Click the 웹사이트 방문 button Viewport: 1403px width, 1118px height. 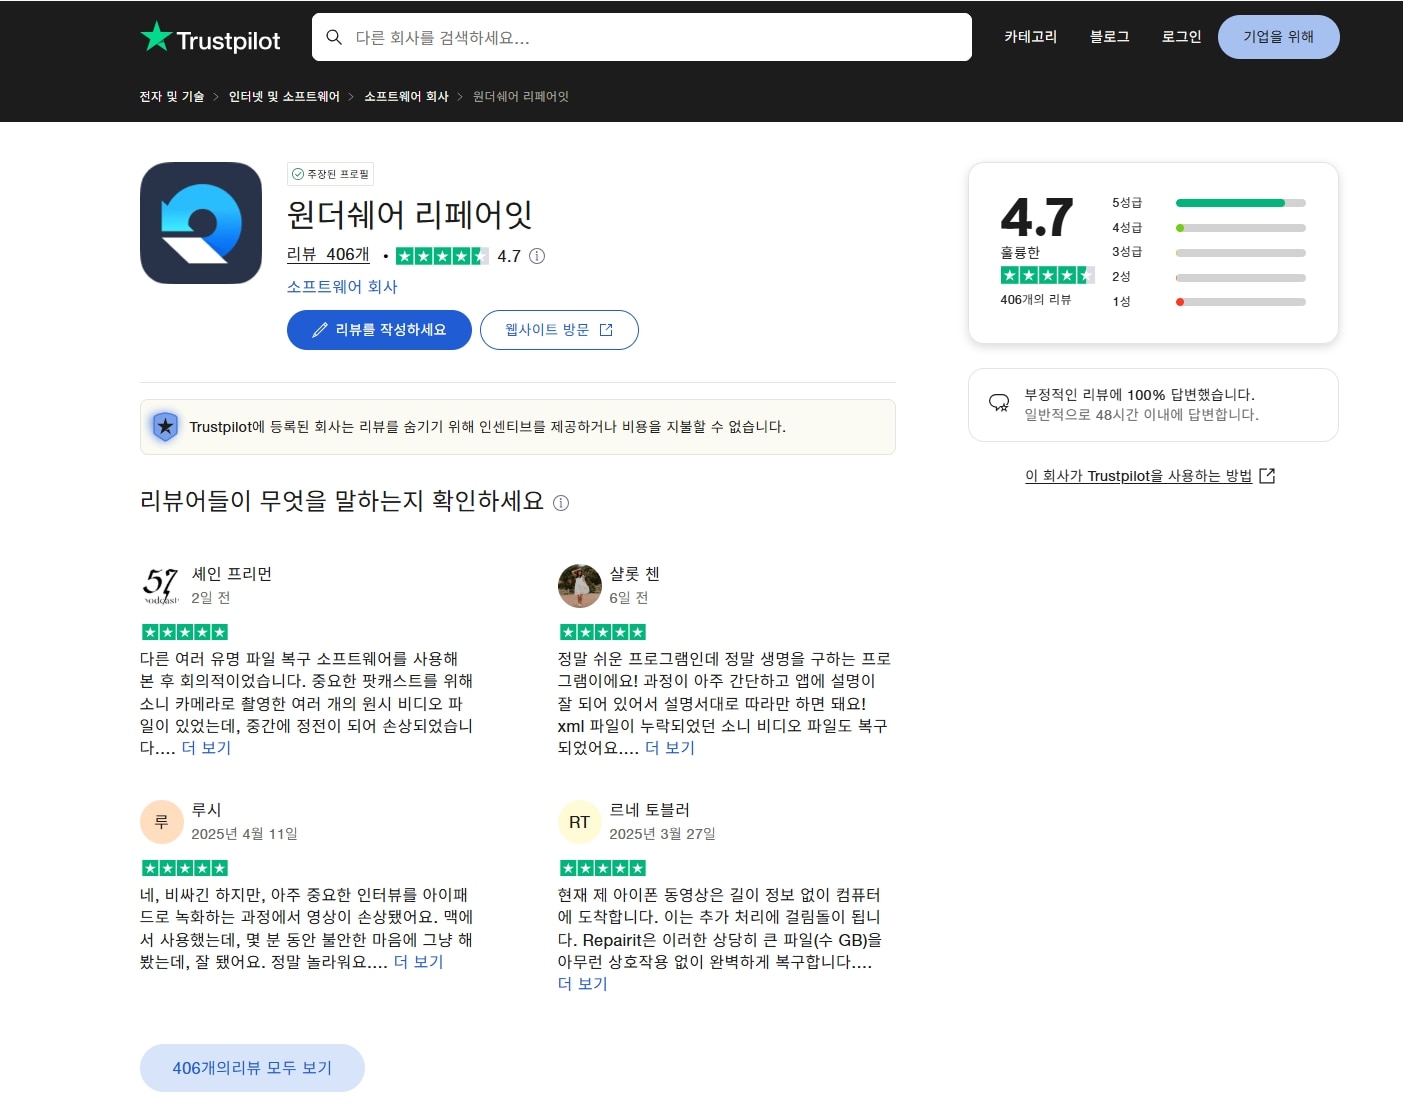[559, 330]
